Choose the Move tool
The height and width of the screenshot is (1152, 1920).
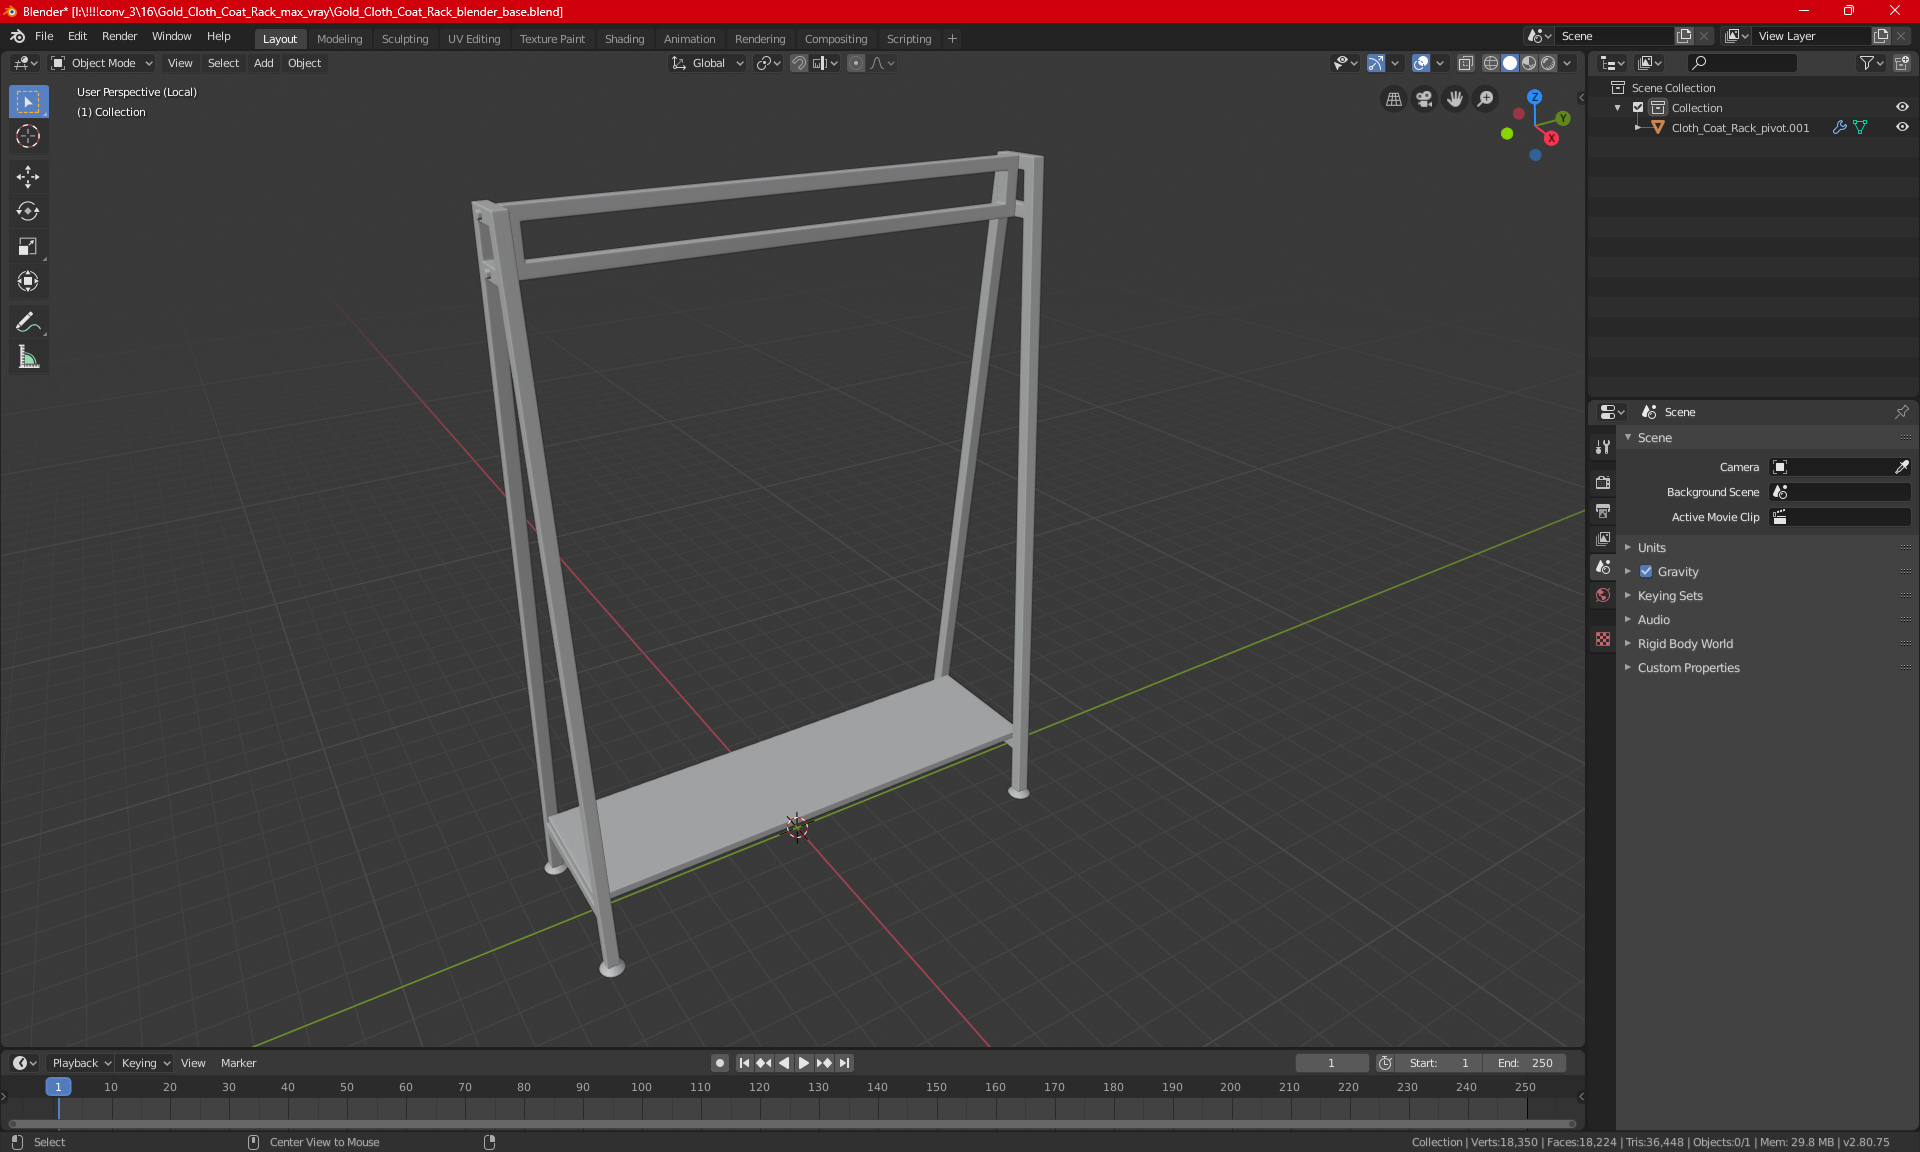(x=28, y=177)
